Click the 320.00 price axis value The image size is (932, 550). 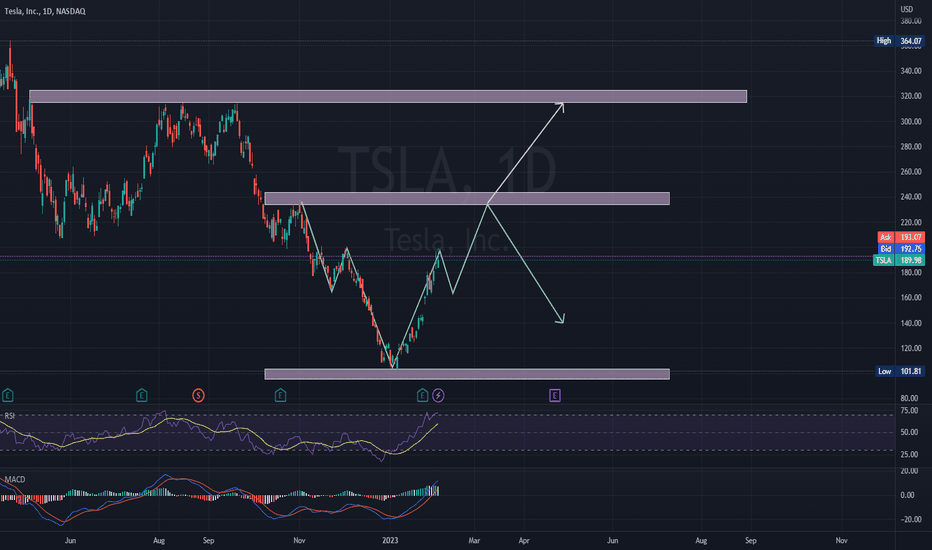tap(911, 96)
